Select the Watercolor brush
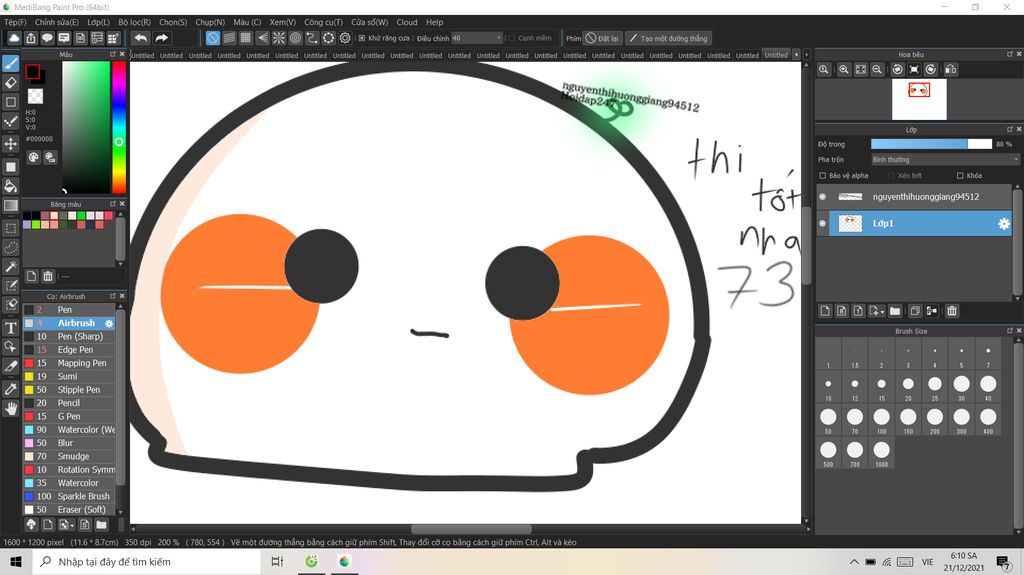Viewport: 1024px width, 575px height. [69, 483]
